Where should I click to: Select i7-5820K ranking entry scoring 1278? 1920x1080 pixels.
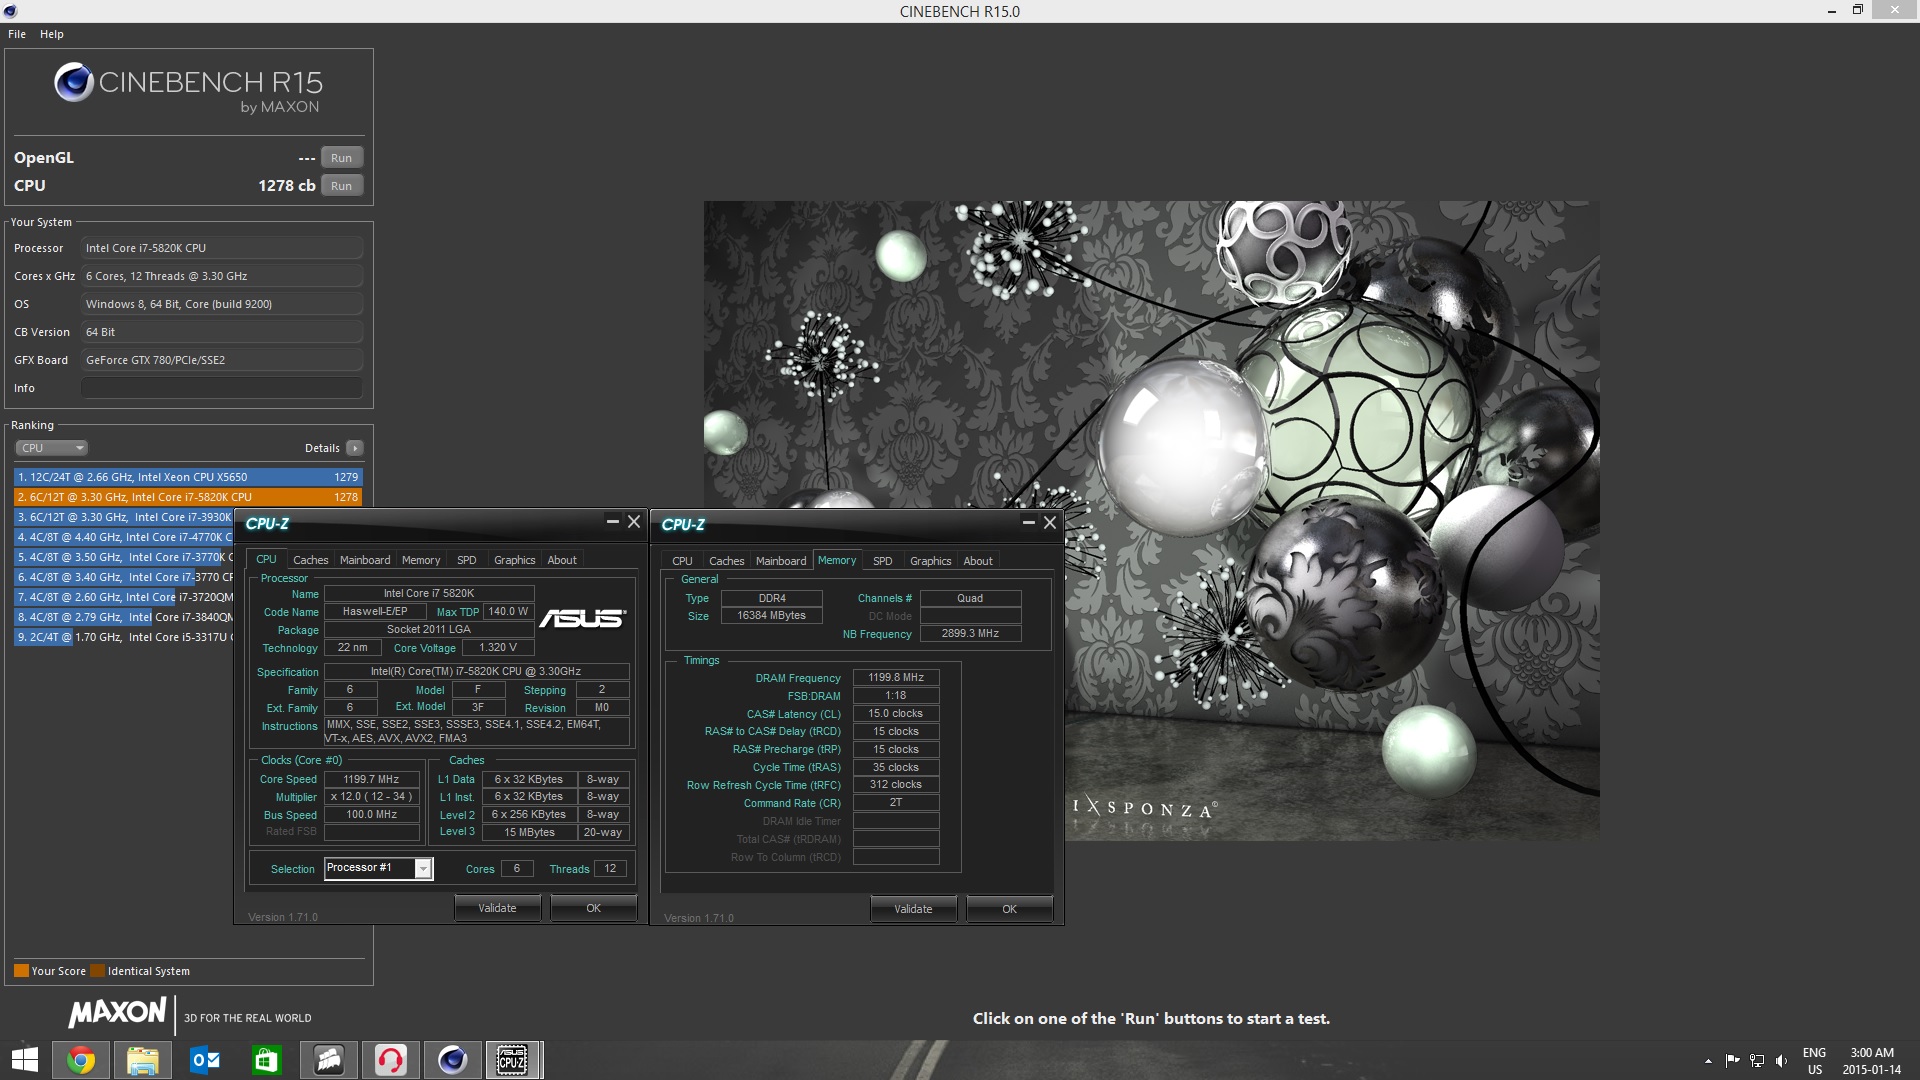pos(188,497)
